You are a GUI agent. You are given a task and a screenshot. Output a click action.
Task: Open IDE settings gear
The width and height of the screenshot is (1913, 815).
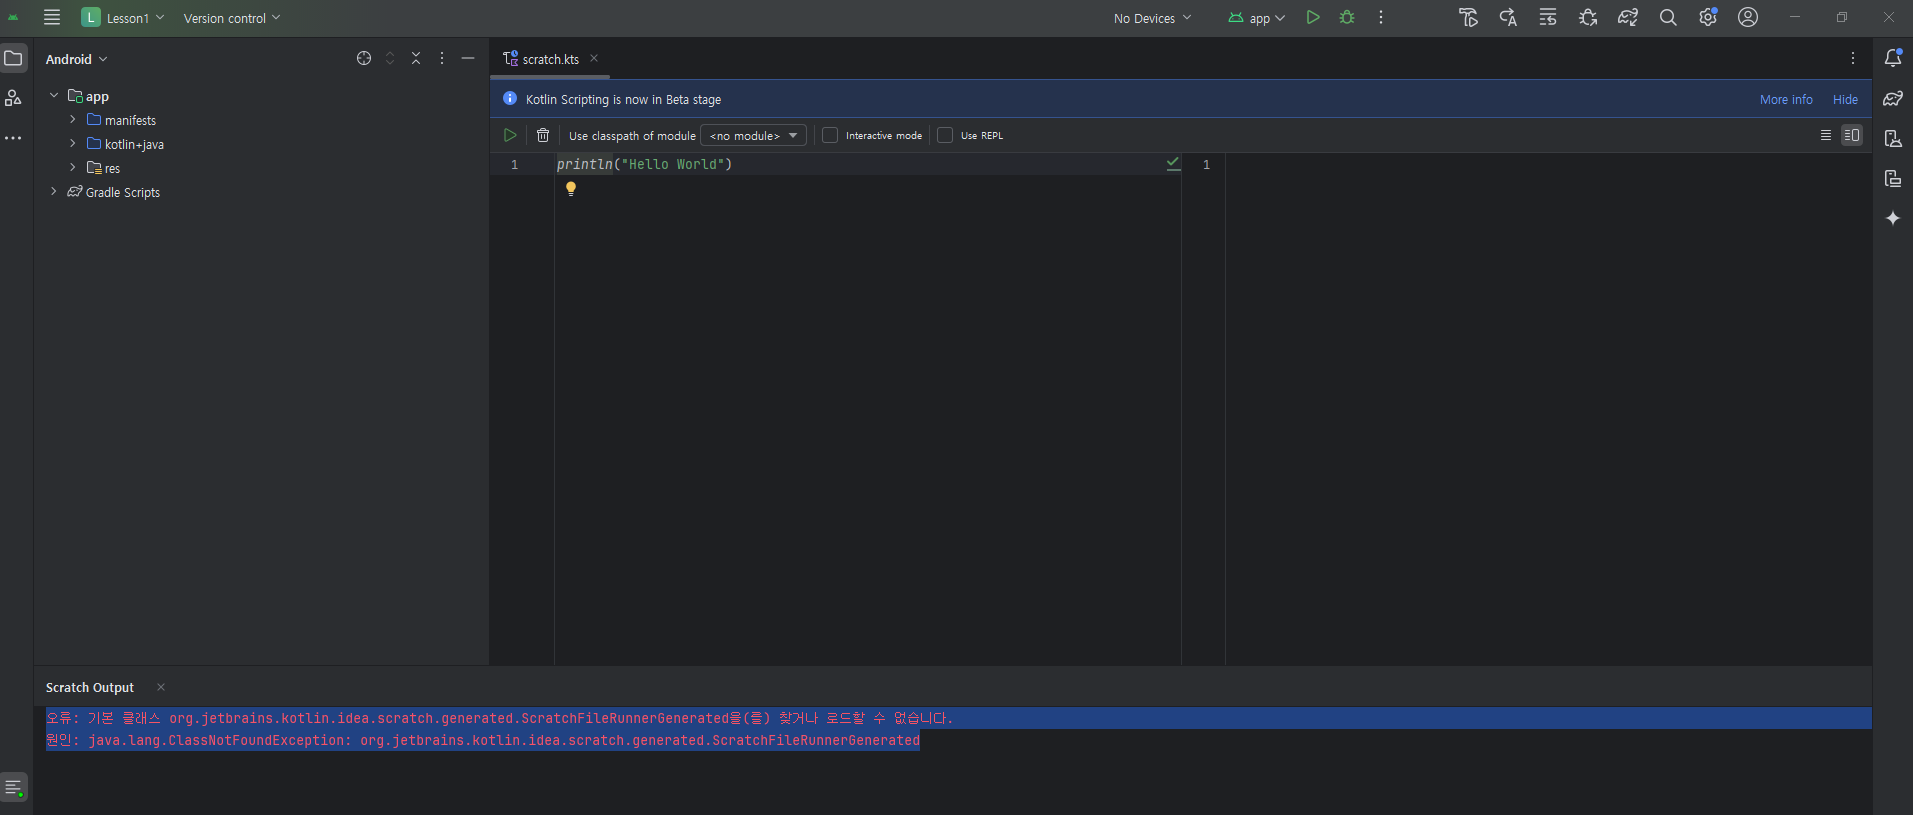pos(1708,17)
